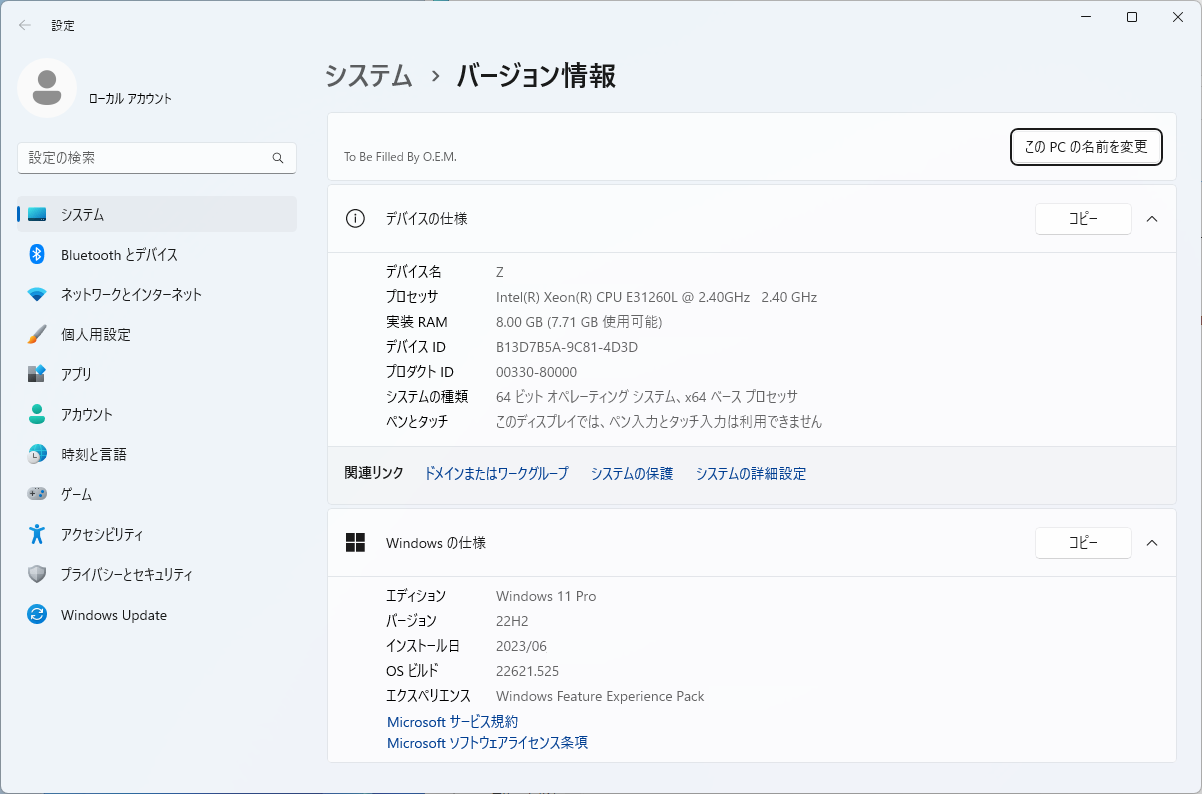1202x794 pixels.
Task: Open ネットワークとインターネット via the Wi-Fi icon
Action: tap(37, 294)
